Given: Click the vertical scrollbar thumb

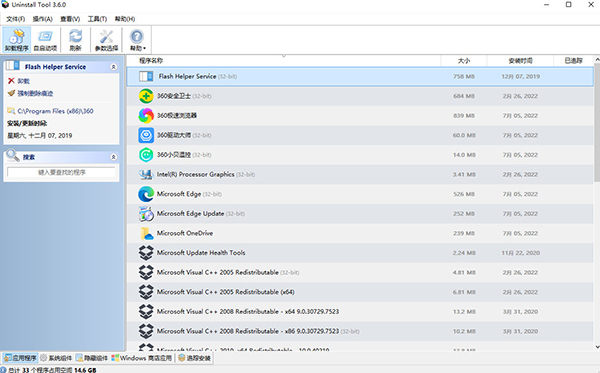Looking at the screenshot, I should point(597,122).
